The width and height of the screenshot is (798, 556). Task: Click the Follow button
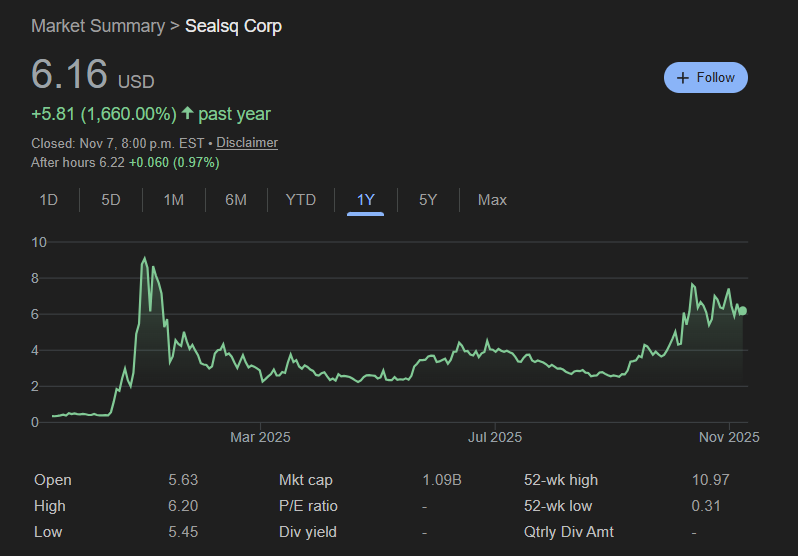tap(705, 77)
